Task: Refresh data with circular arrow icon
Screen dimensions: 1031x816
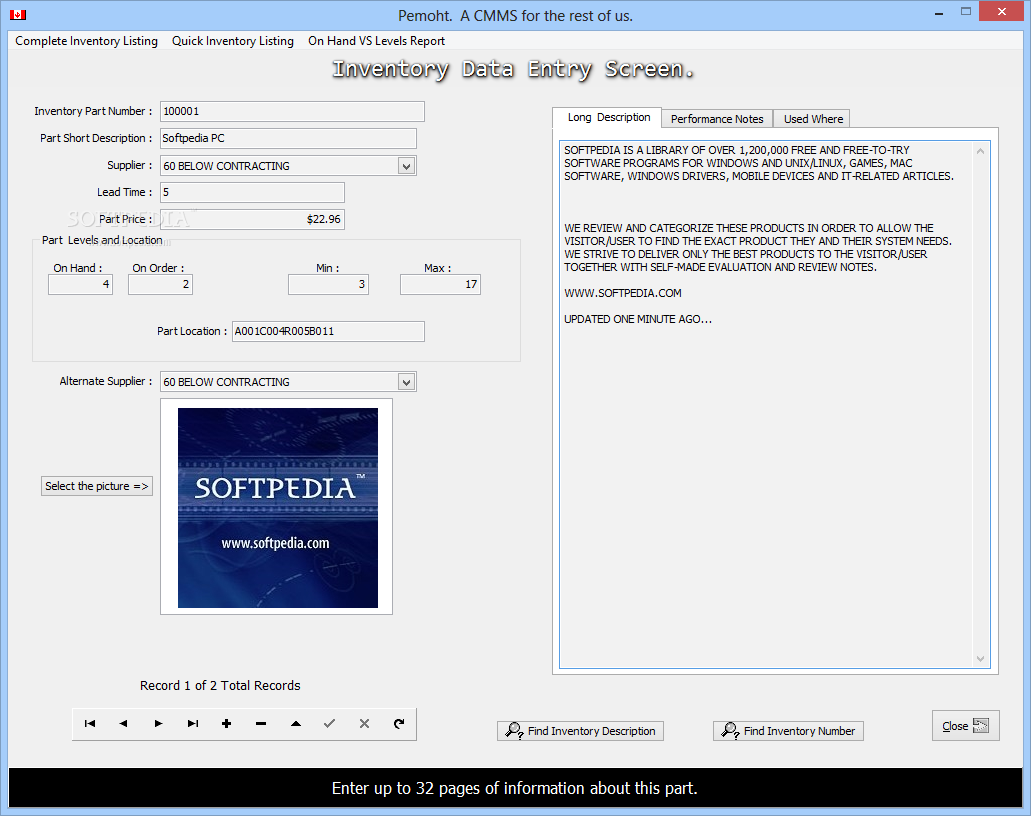Action: pyautogui.click(x=398, y=723)
